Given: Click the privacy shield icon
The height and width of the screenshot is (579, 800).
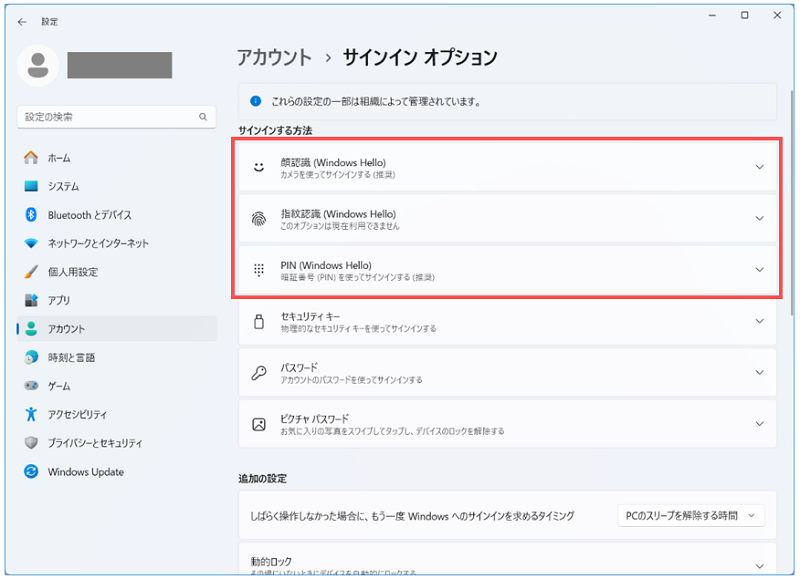Looking at the screenshot, I should tap(31, 443).
